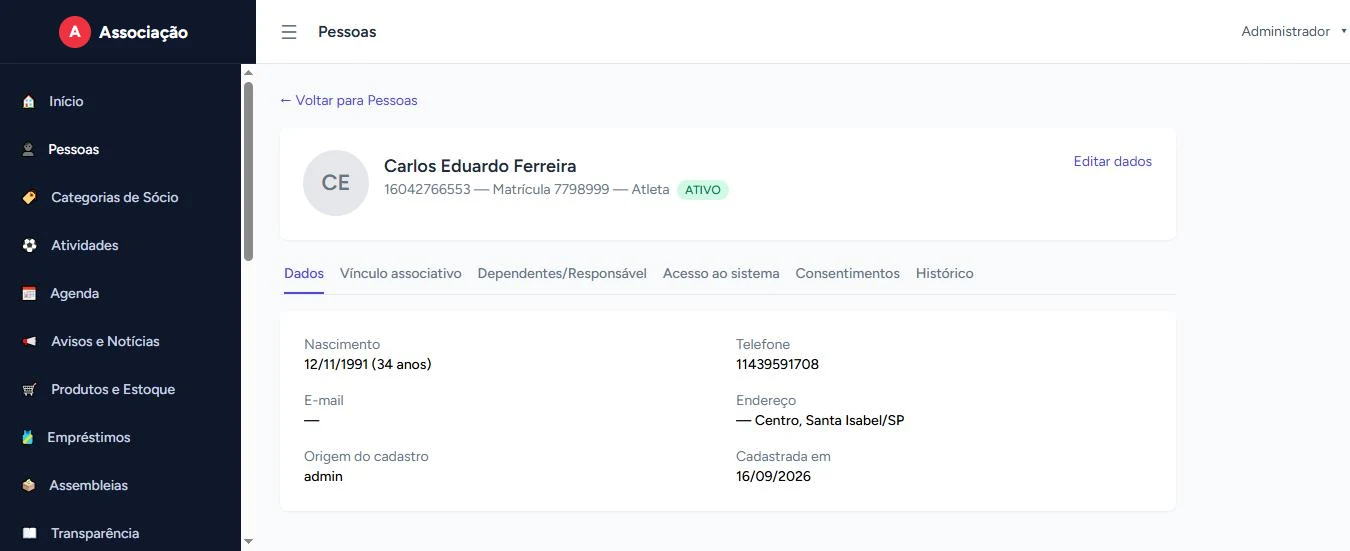Click the Atividades soccer ball icon
This screenshot has height=551, width=1350.
[x=29, y=245]
